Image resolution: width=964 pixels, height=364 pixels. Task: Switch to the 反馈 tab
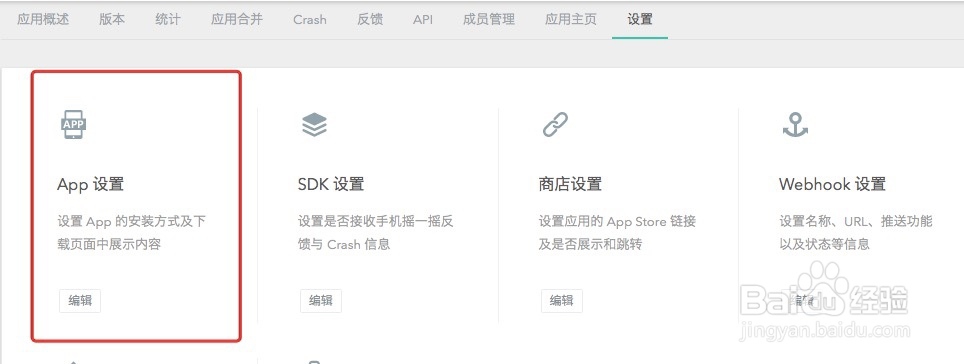point(369,20)
